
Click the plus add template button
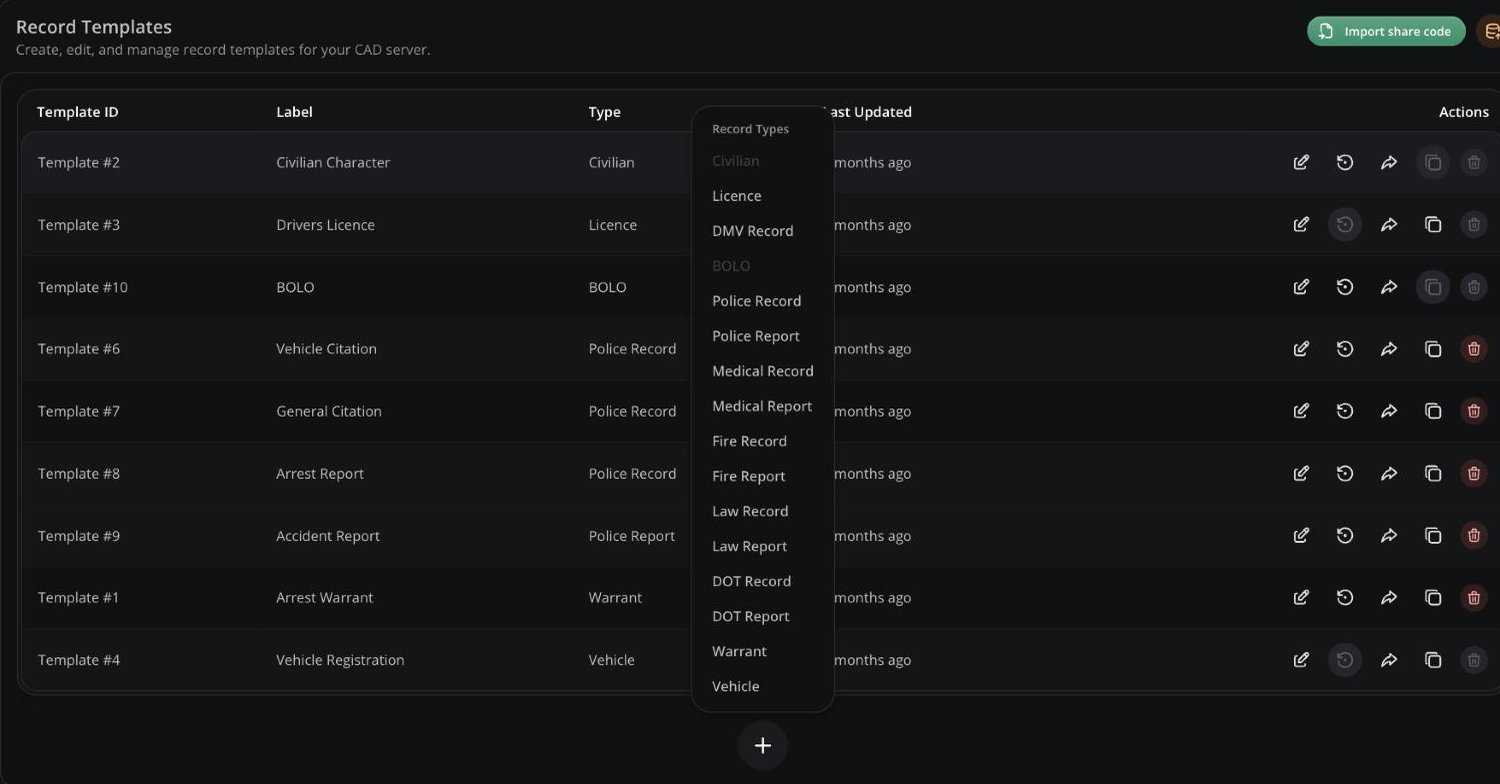click(x=763, y=745)
